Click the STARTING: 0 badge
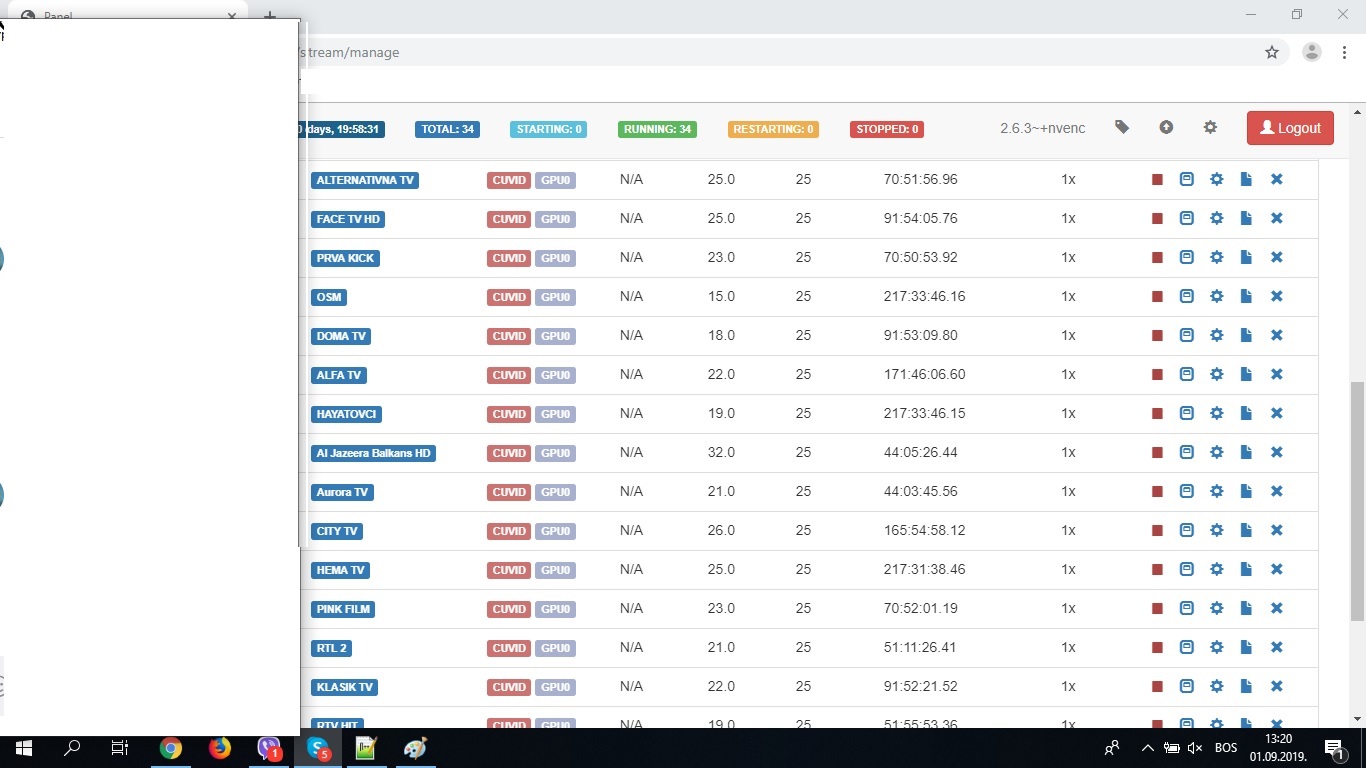The width and height of the screenshot is (1366, 768). [549, 129]
